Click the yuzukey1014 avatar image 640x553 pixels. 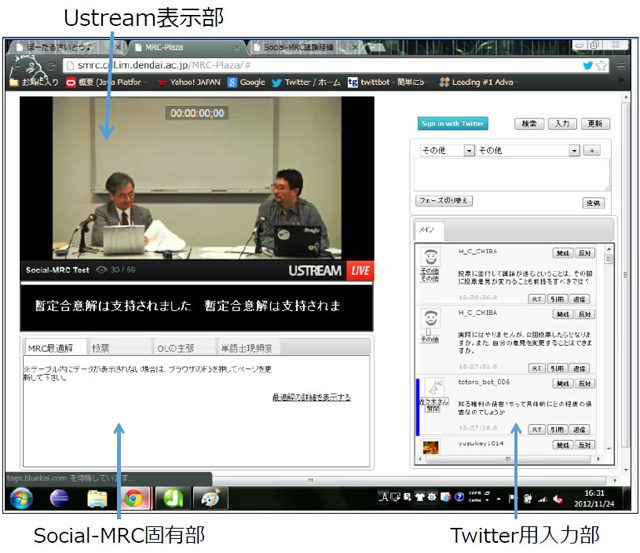tap(431, 447)
